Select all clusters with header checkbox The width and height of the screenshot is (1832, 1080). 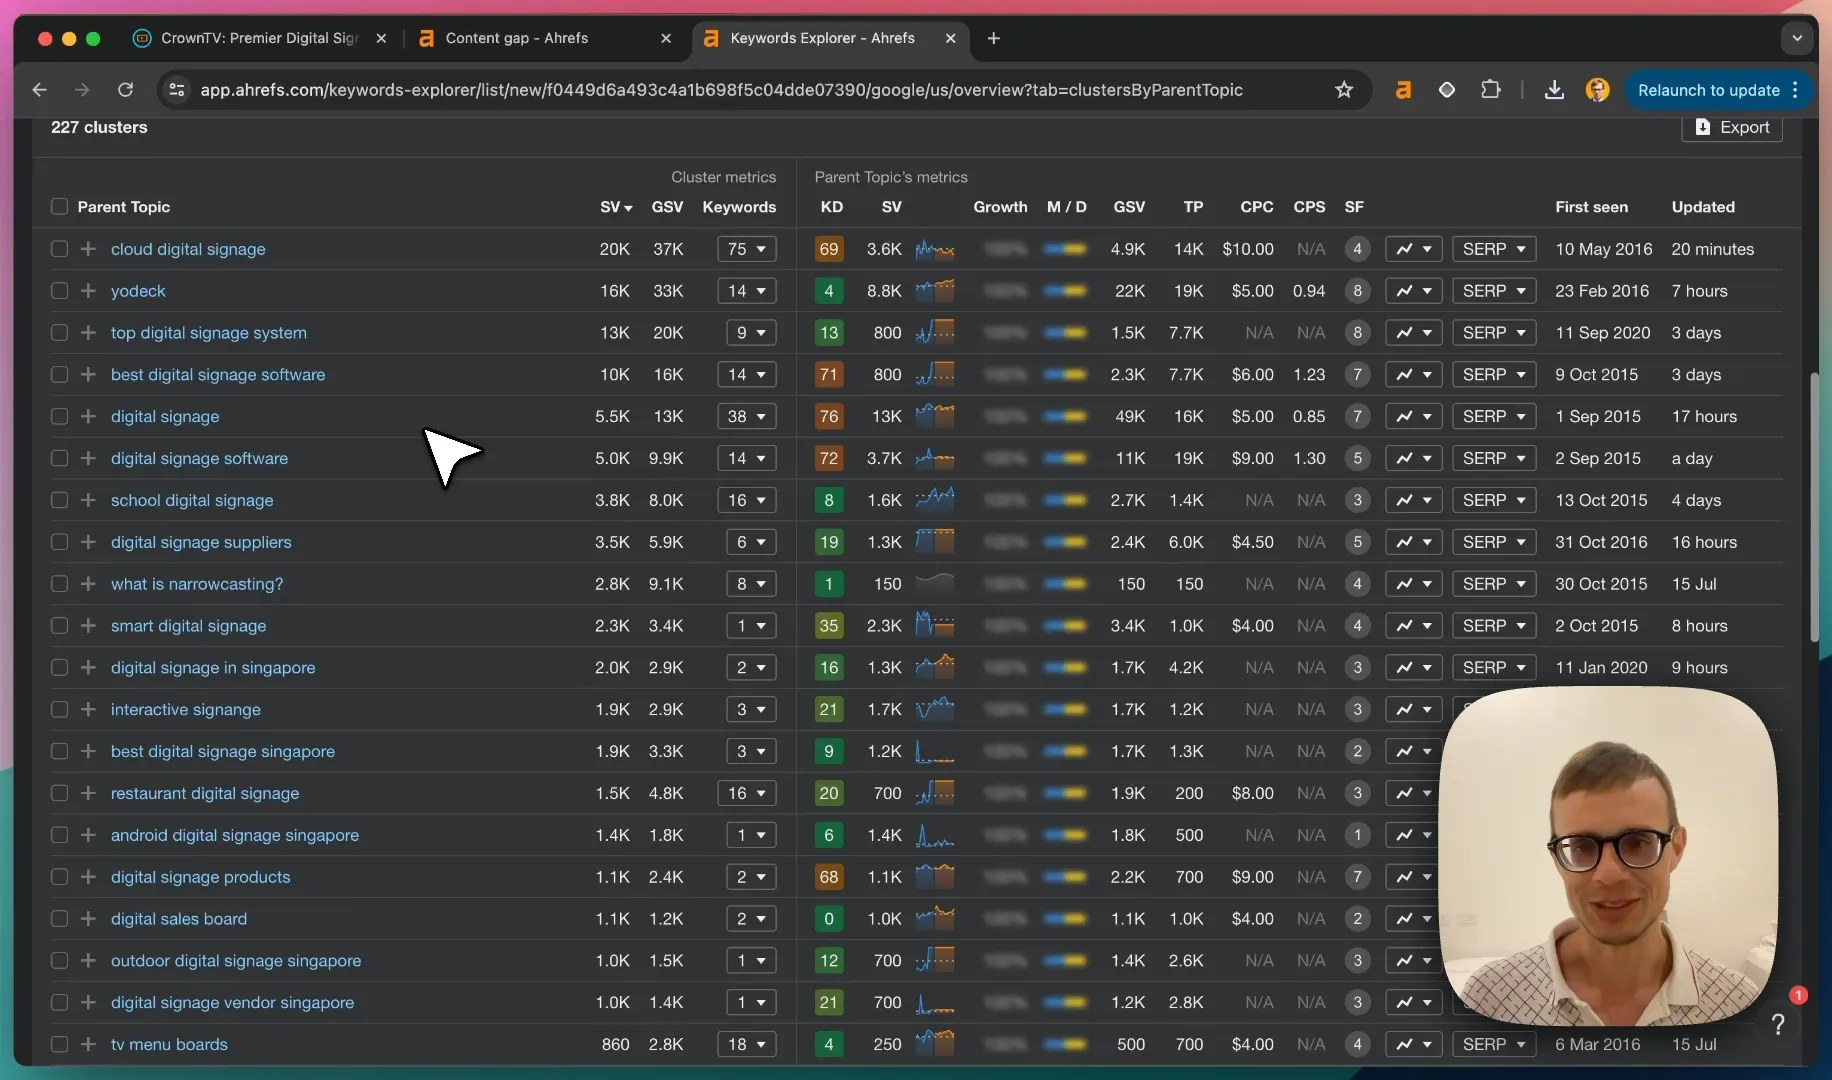click(x=59, y=207)
